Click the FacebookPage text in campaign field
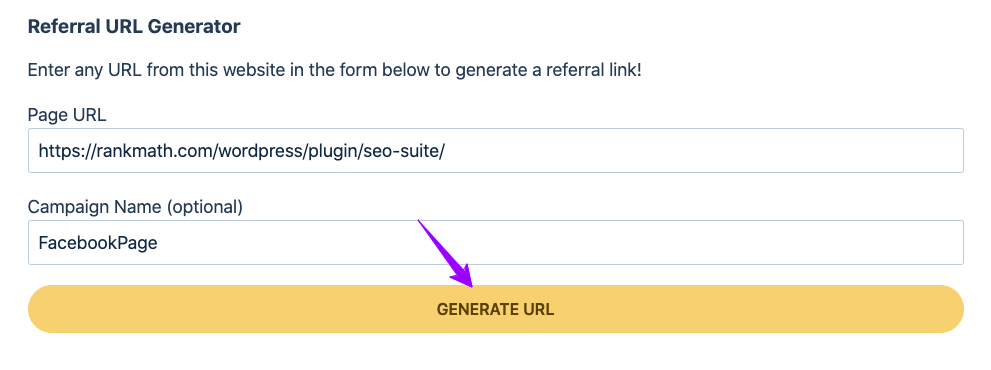The image size is (991, 370). click(98, 243)
